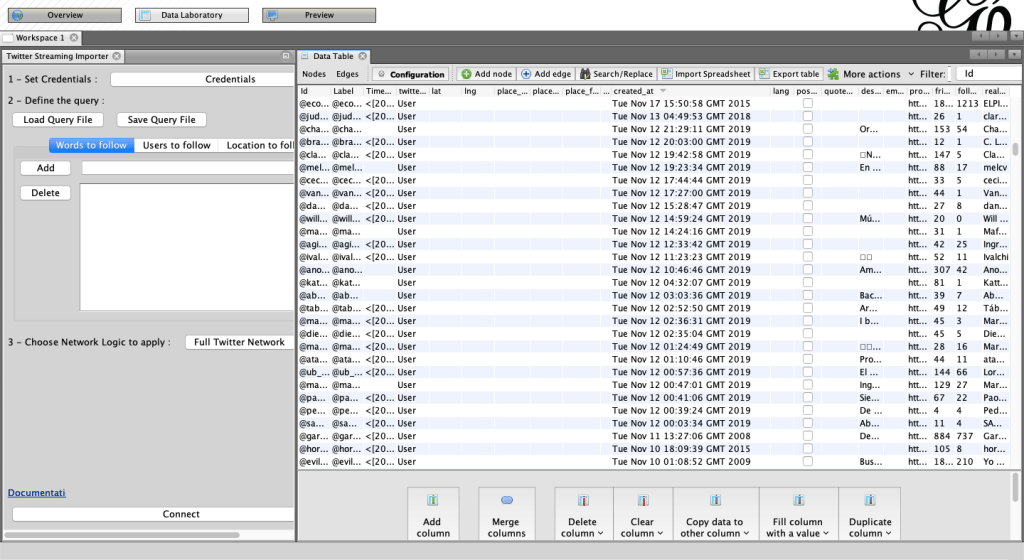Screen dimensions: 1024x560
Task: Switch to Words to follow tab
Action: point(91,145)
